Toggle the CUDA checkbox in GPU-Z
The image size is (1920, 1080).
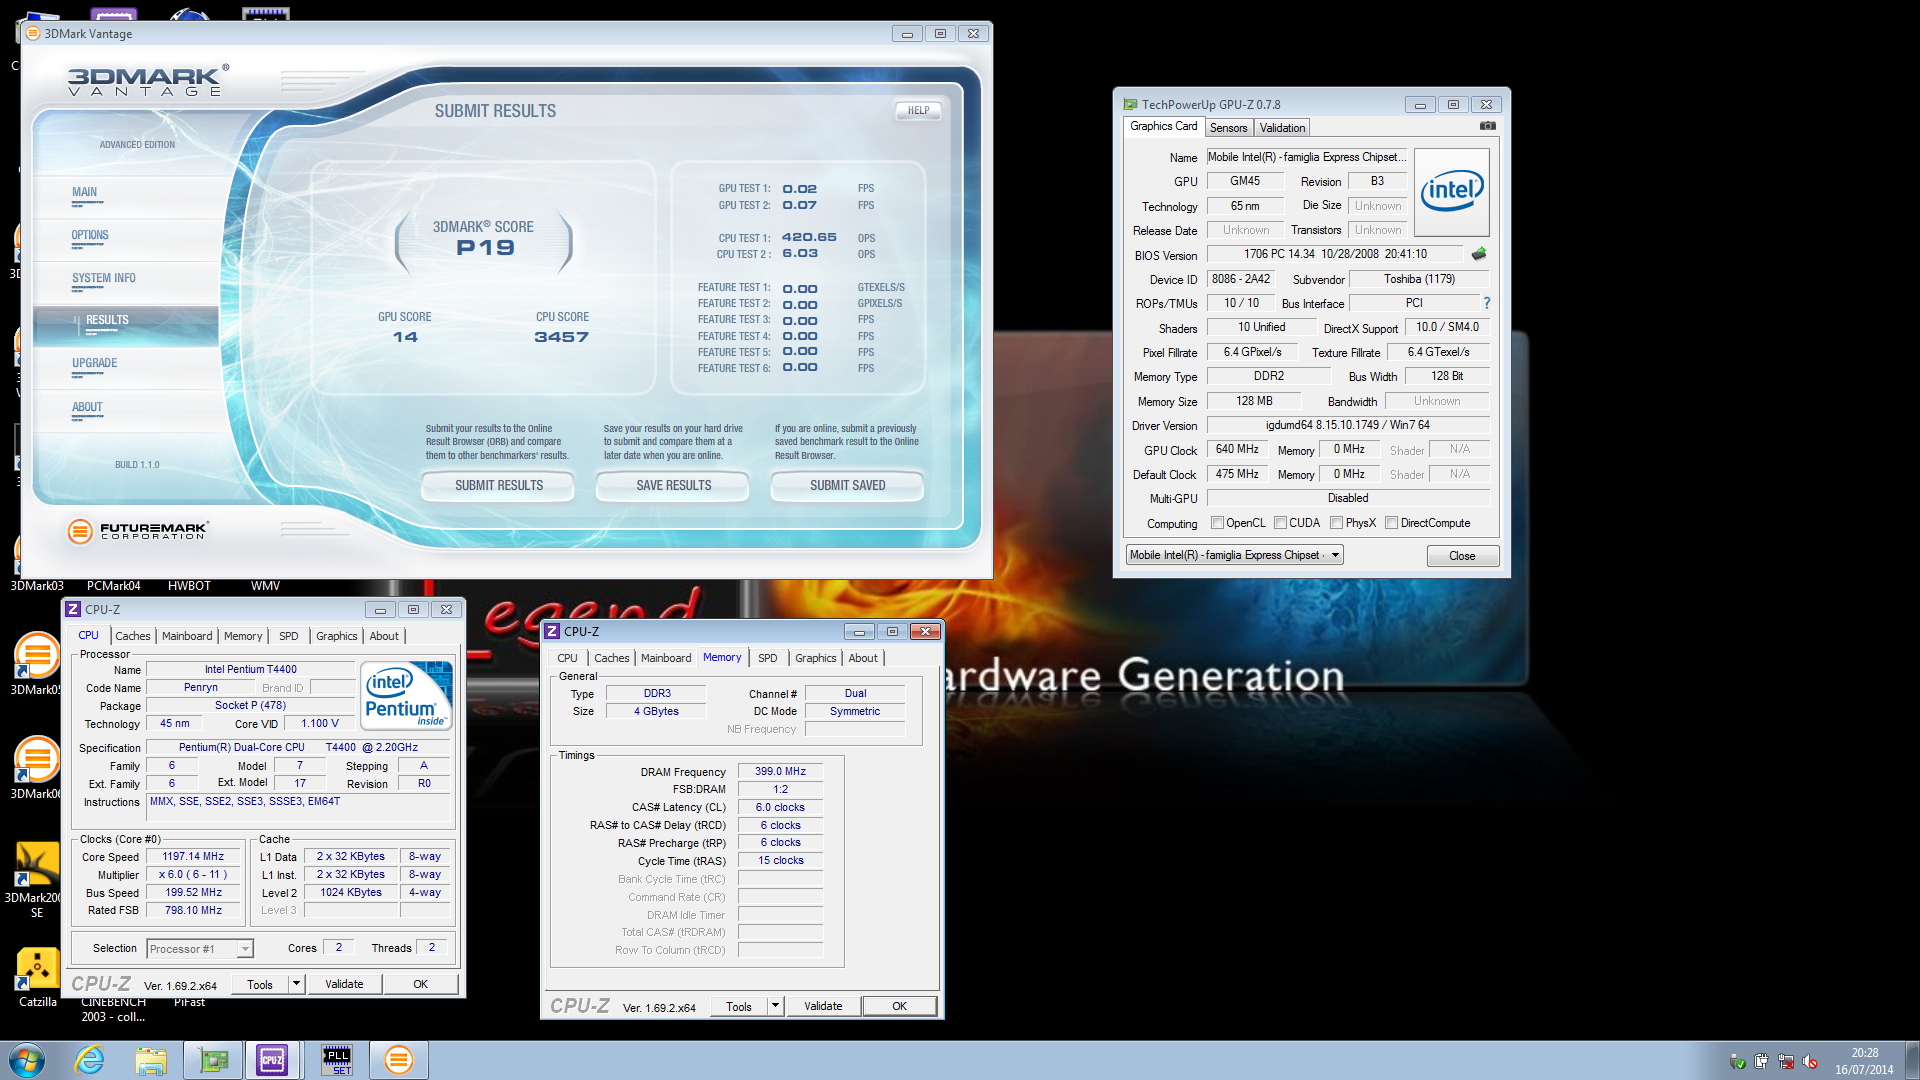(x=1280, y=523)
